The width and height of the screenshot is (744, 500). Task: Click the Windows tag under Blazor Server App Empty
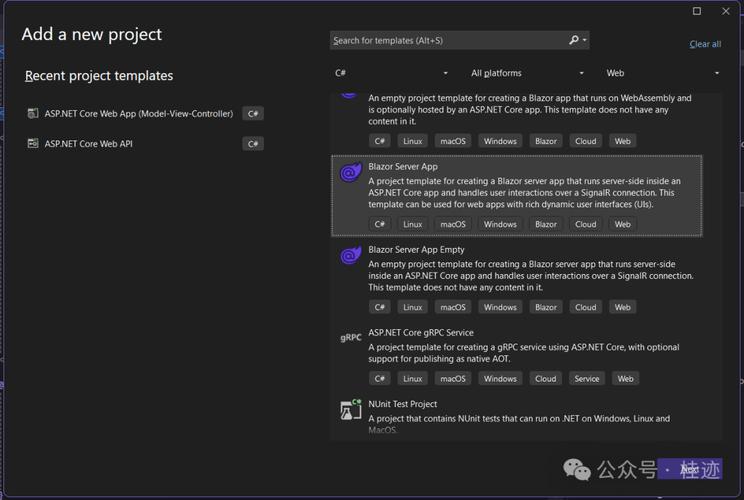pyautogui.click(x=500, y=307)
